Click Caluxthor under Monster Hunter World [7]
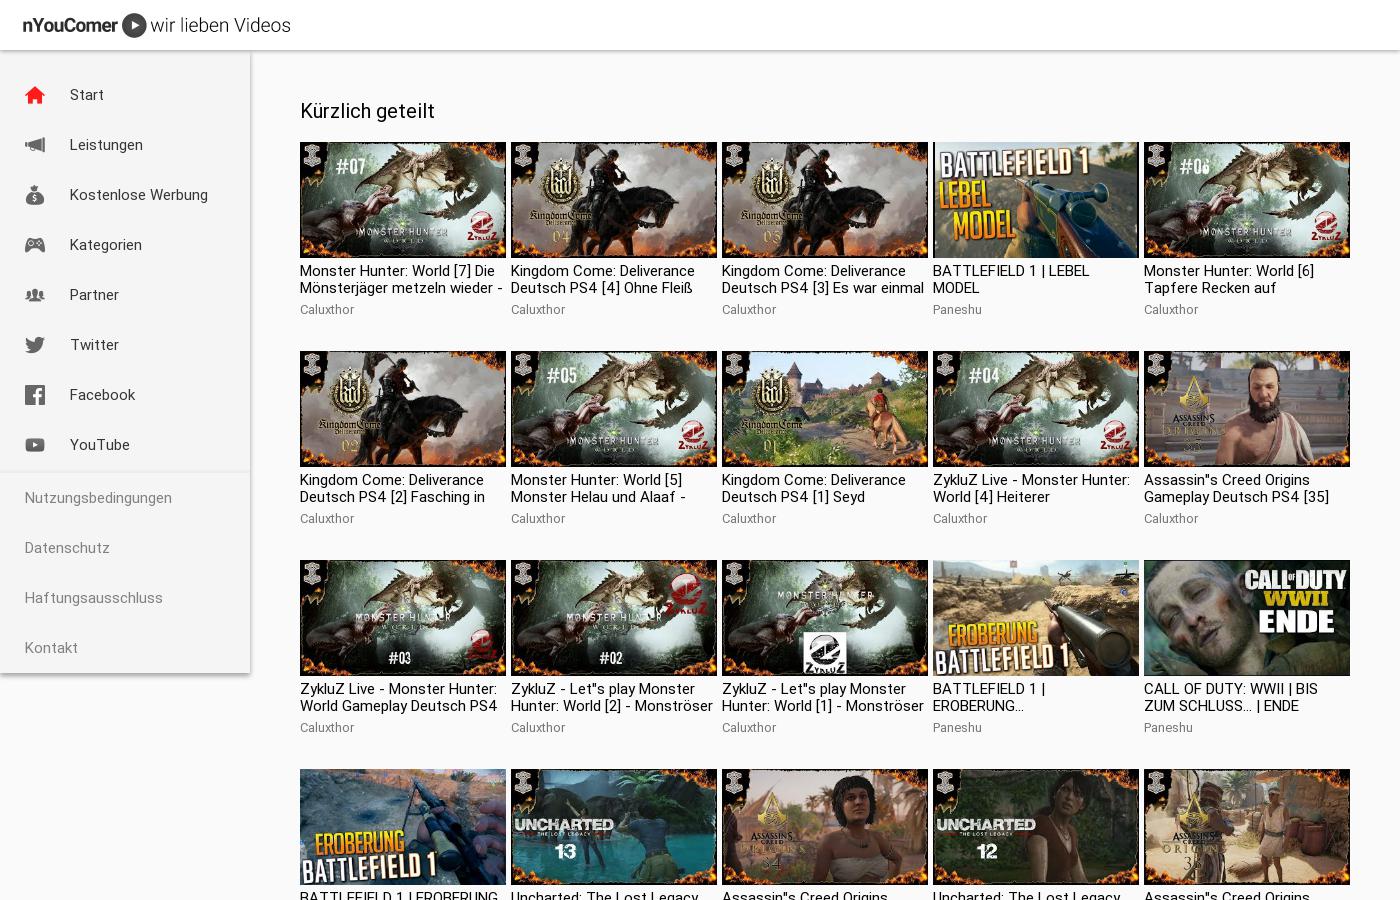The height and width of the screenshot is (900, 1400). tap(327, 310)
